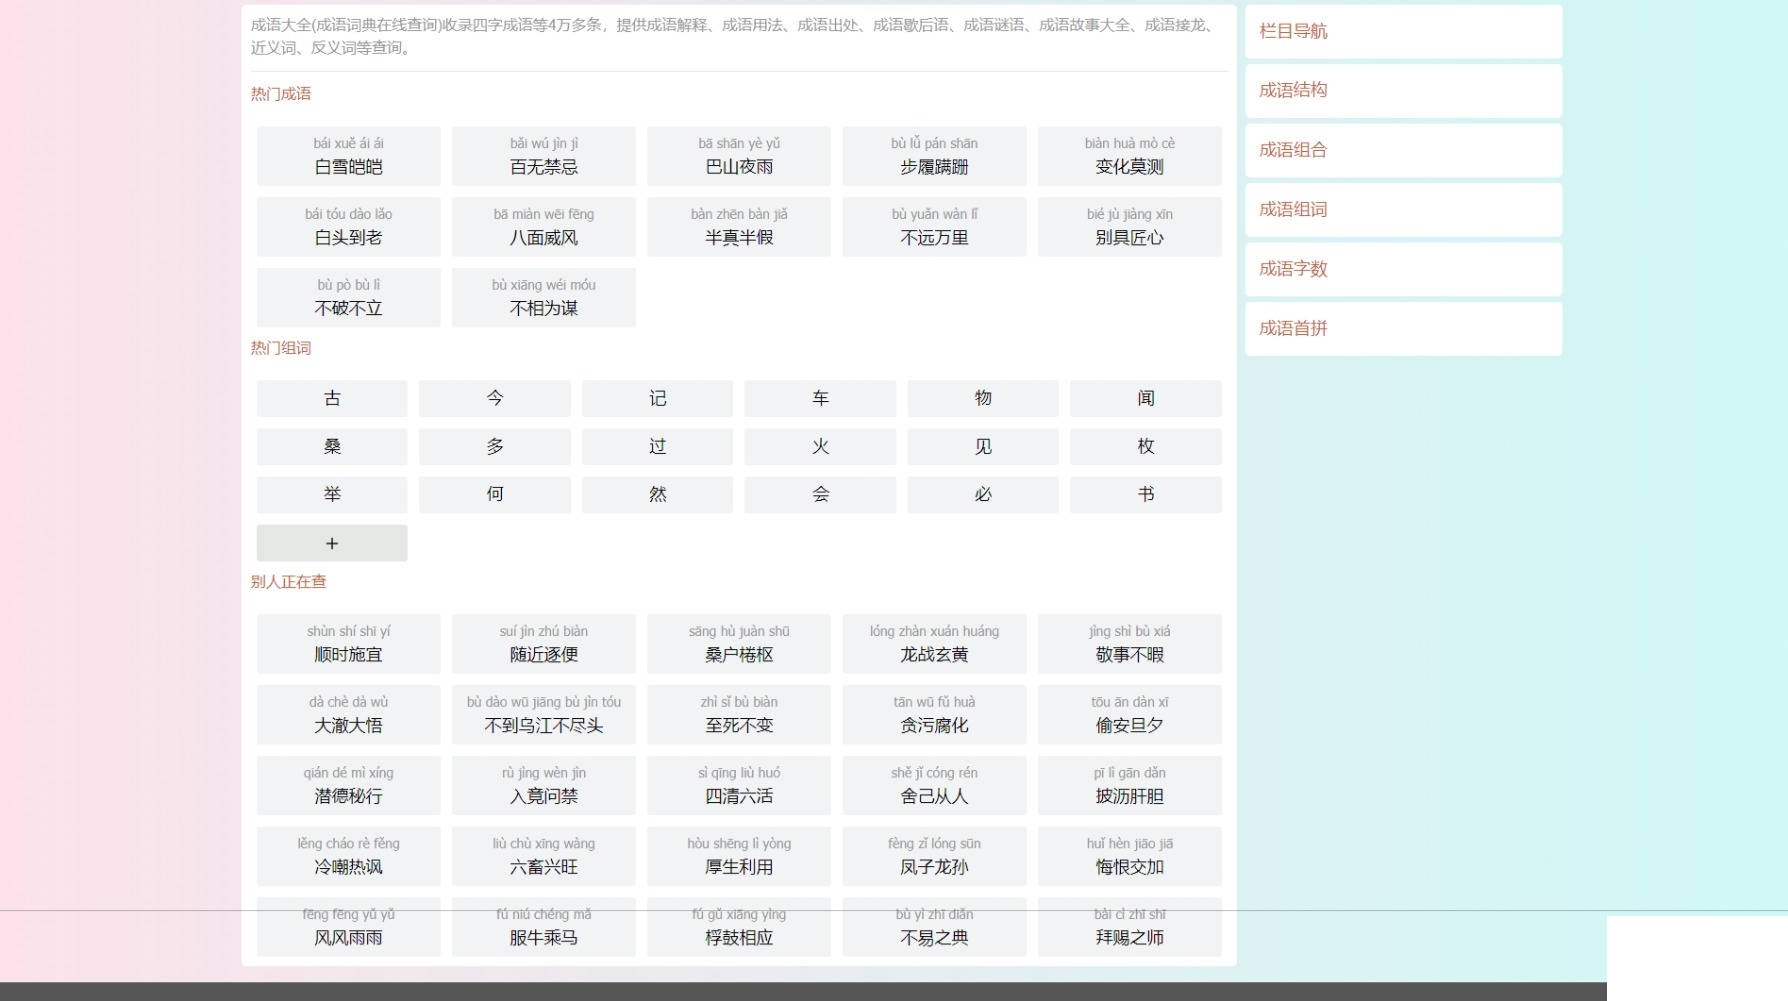Open the idiom 半真半假
The height and width of the screenshot is (1001, 1788).
click(x=739, y=227)
